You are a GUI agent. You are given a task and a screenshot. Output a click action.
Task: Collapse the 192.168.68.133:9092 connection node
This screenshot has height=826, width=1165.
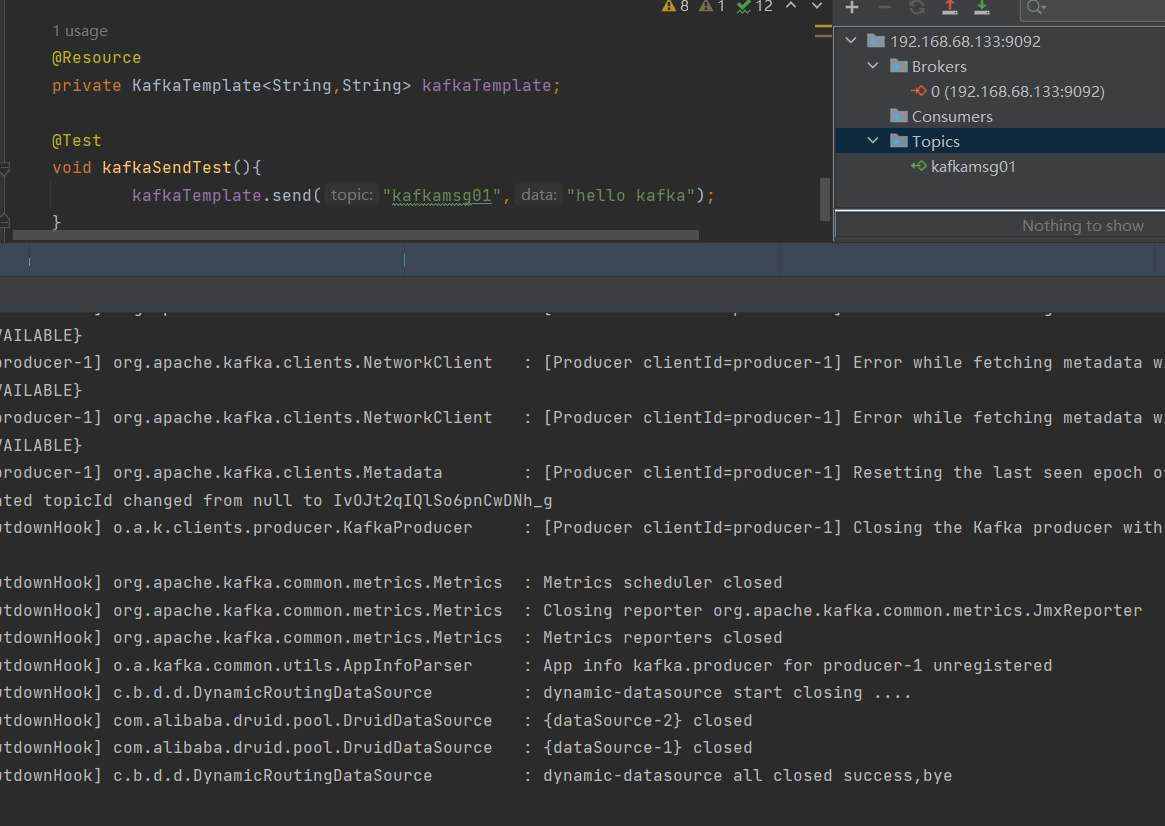[851, 41]
